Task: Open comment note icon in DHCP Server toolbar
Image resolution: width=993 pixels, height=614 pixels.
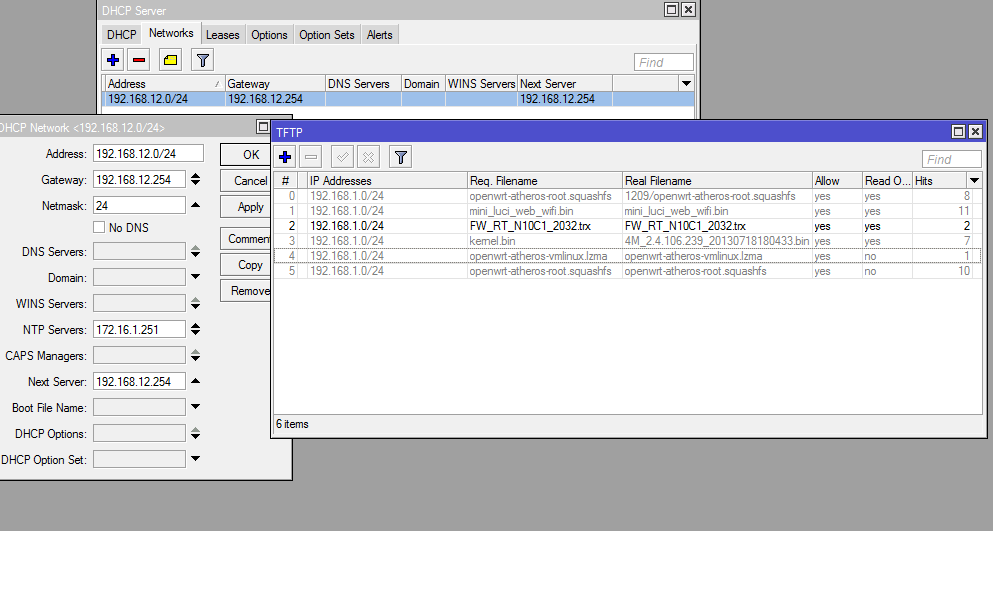Action: point(170,60)
